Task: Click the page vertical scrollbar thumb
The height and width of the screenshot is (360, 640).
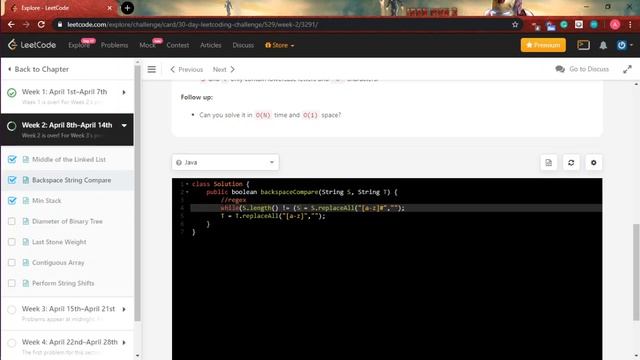Action: (636, 271)
